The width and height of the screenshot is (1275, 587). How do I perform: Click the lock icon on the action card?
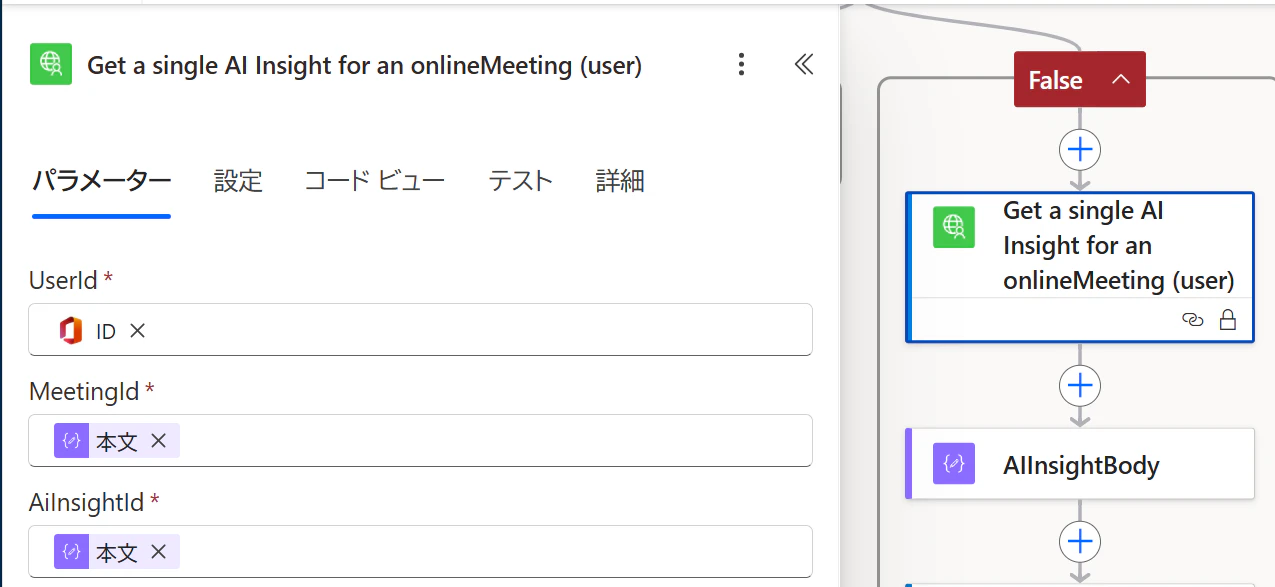pyautogui.click(x=1227, y=320)
